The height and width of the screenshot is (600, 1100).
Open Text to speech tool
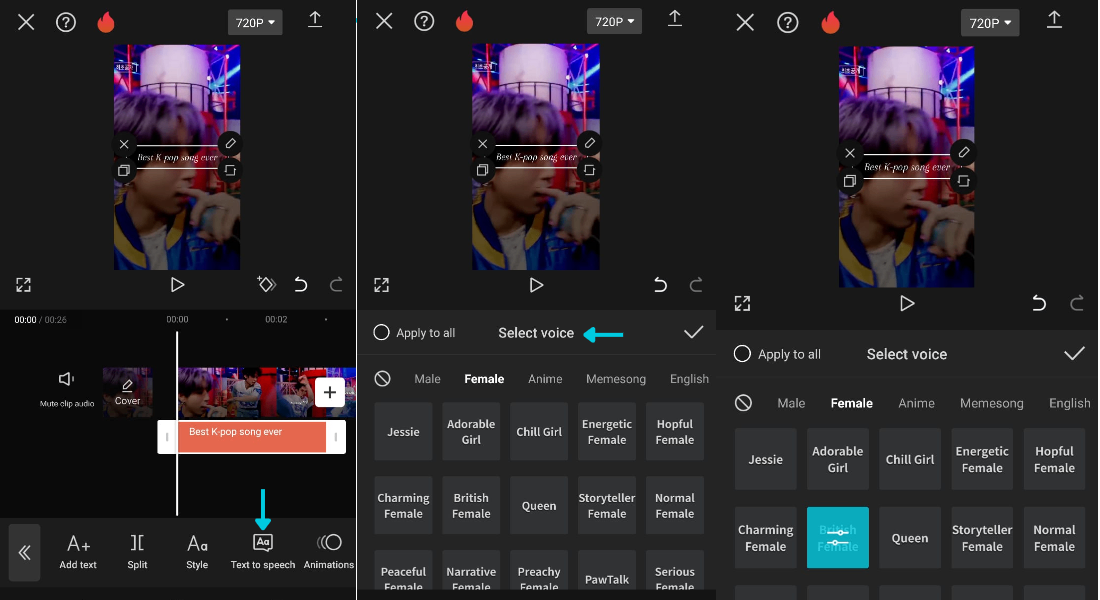pyautogui.click(x=263, y=552)
